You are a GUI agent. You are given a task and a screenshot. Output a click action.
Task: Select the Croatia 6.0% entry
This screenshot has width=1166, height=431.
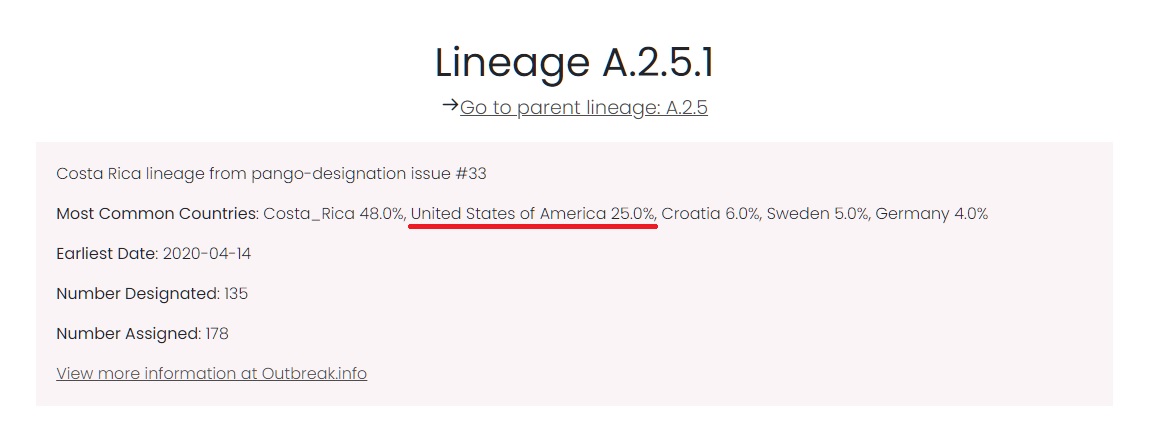711,214
